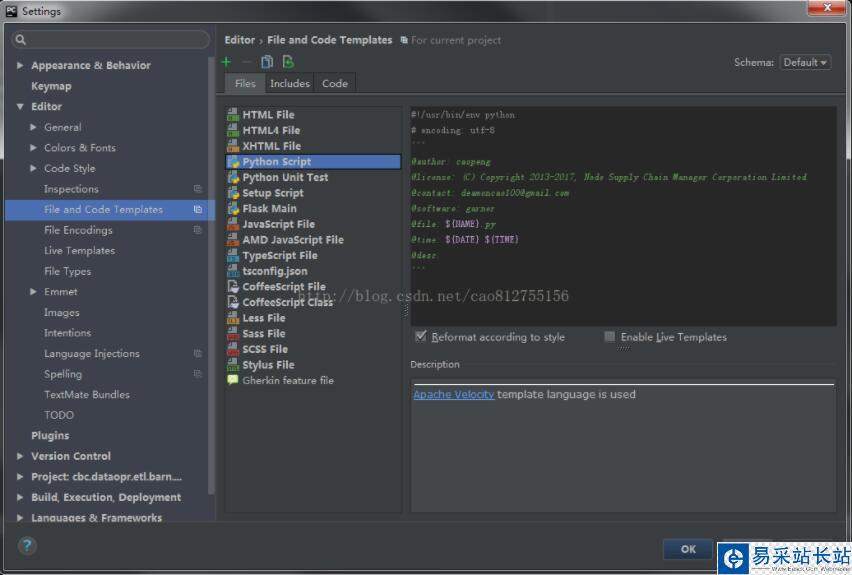Switch to the Files tab
The height and width of the screenshot is (575, 852).
coord(245,84)
